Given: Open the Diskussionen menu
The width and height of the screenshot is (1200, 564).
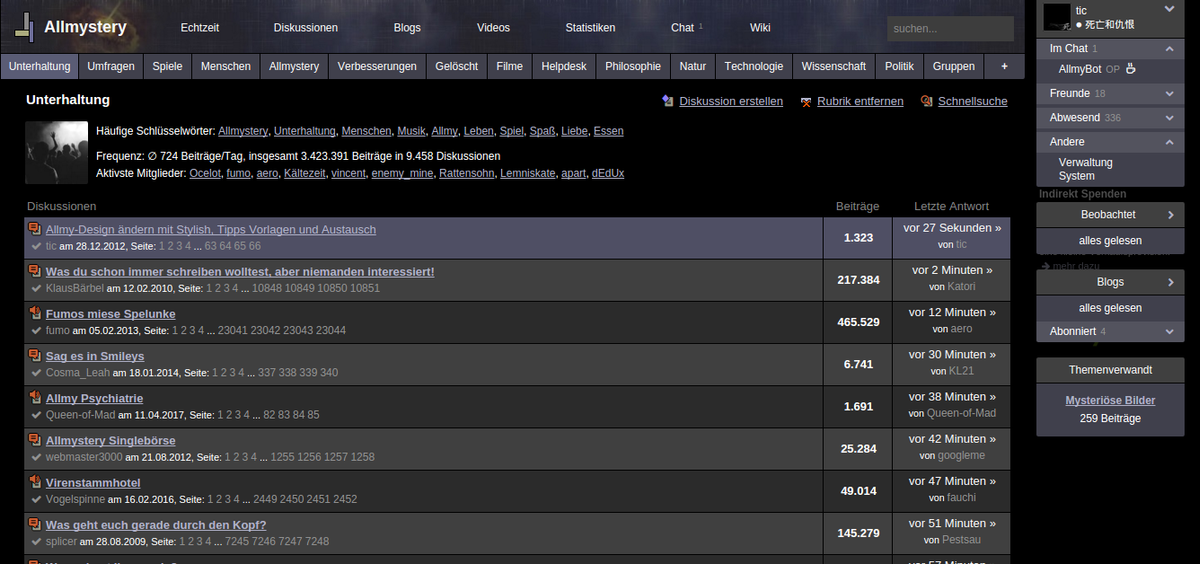Looking at the screenshot, I should [306, 28].
